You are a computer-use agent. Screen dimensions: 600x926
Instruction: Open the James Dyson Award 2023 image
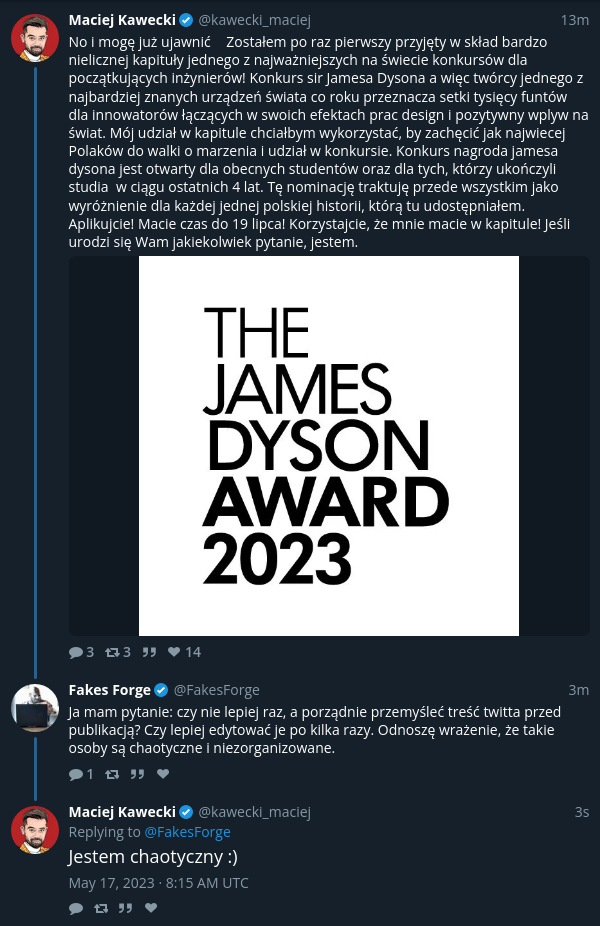pos(329,446)
